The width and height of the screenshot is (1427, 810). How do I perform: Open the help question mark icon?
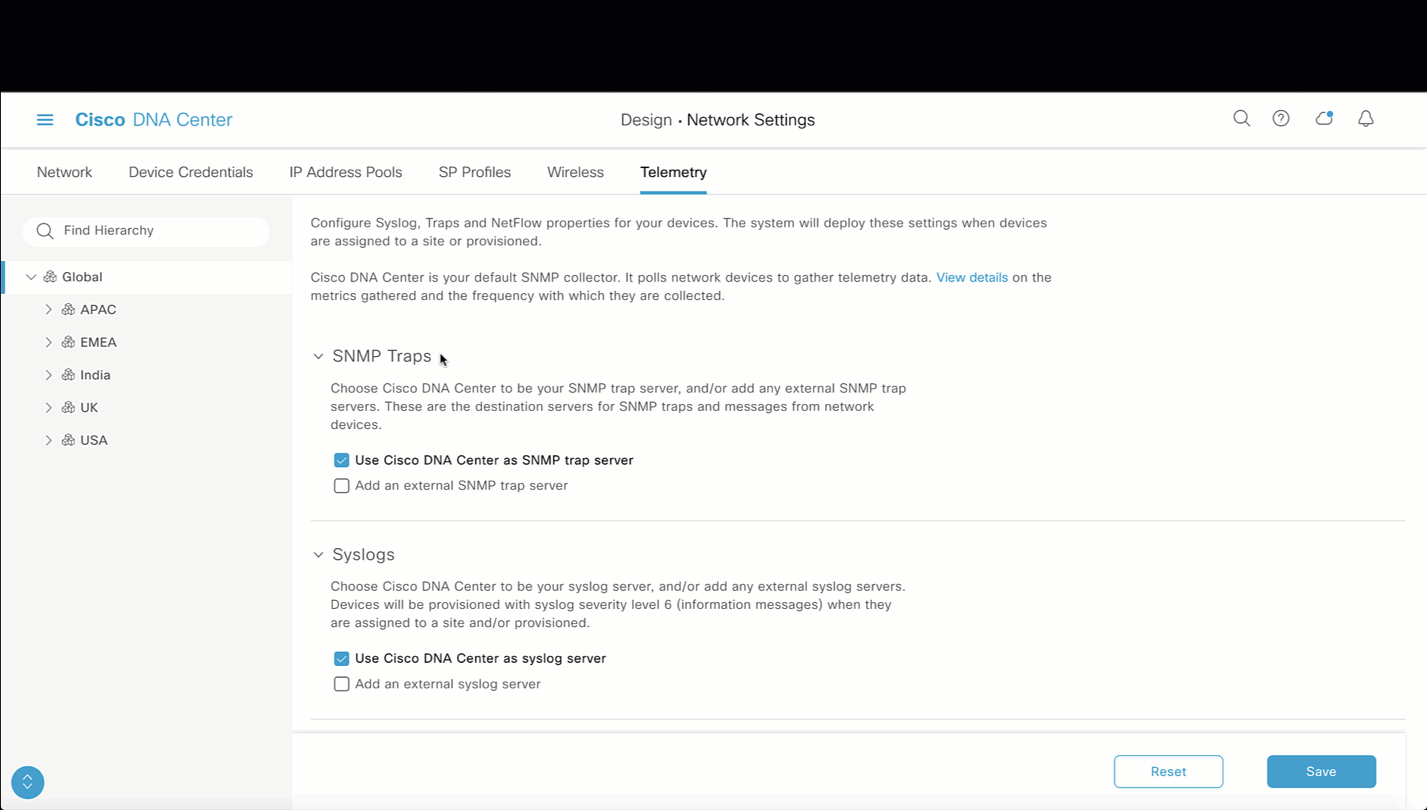[x=1281, y=119]
